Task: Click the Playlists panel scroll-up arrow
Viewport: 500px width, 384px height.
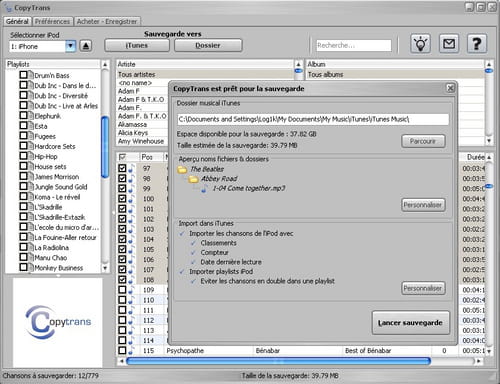Action: coord(105,64)
